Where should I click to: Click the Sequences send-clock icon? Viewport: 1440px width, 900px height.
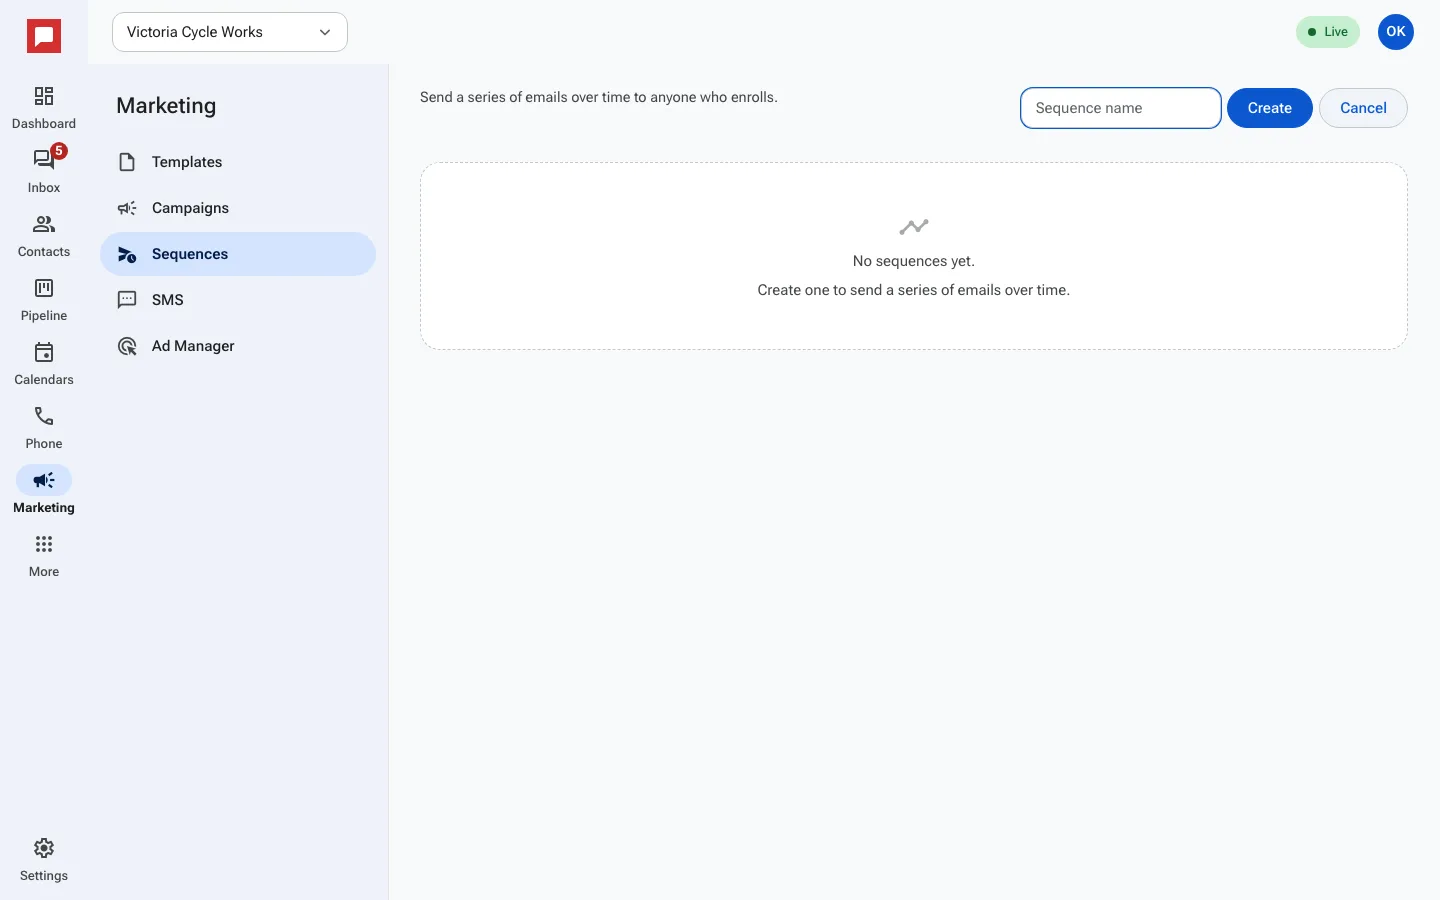click(127, 254)
